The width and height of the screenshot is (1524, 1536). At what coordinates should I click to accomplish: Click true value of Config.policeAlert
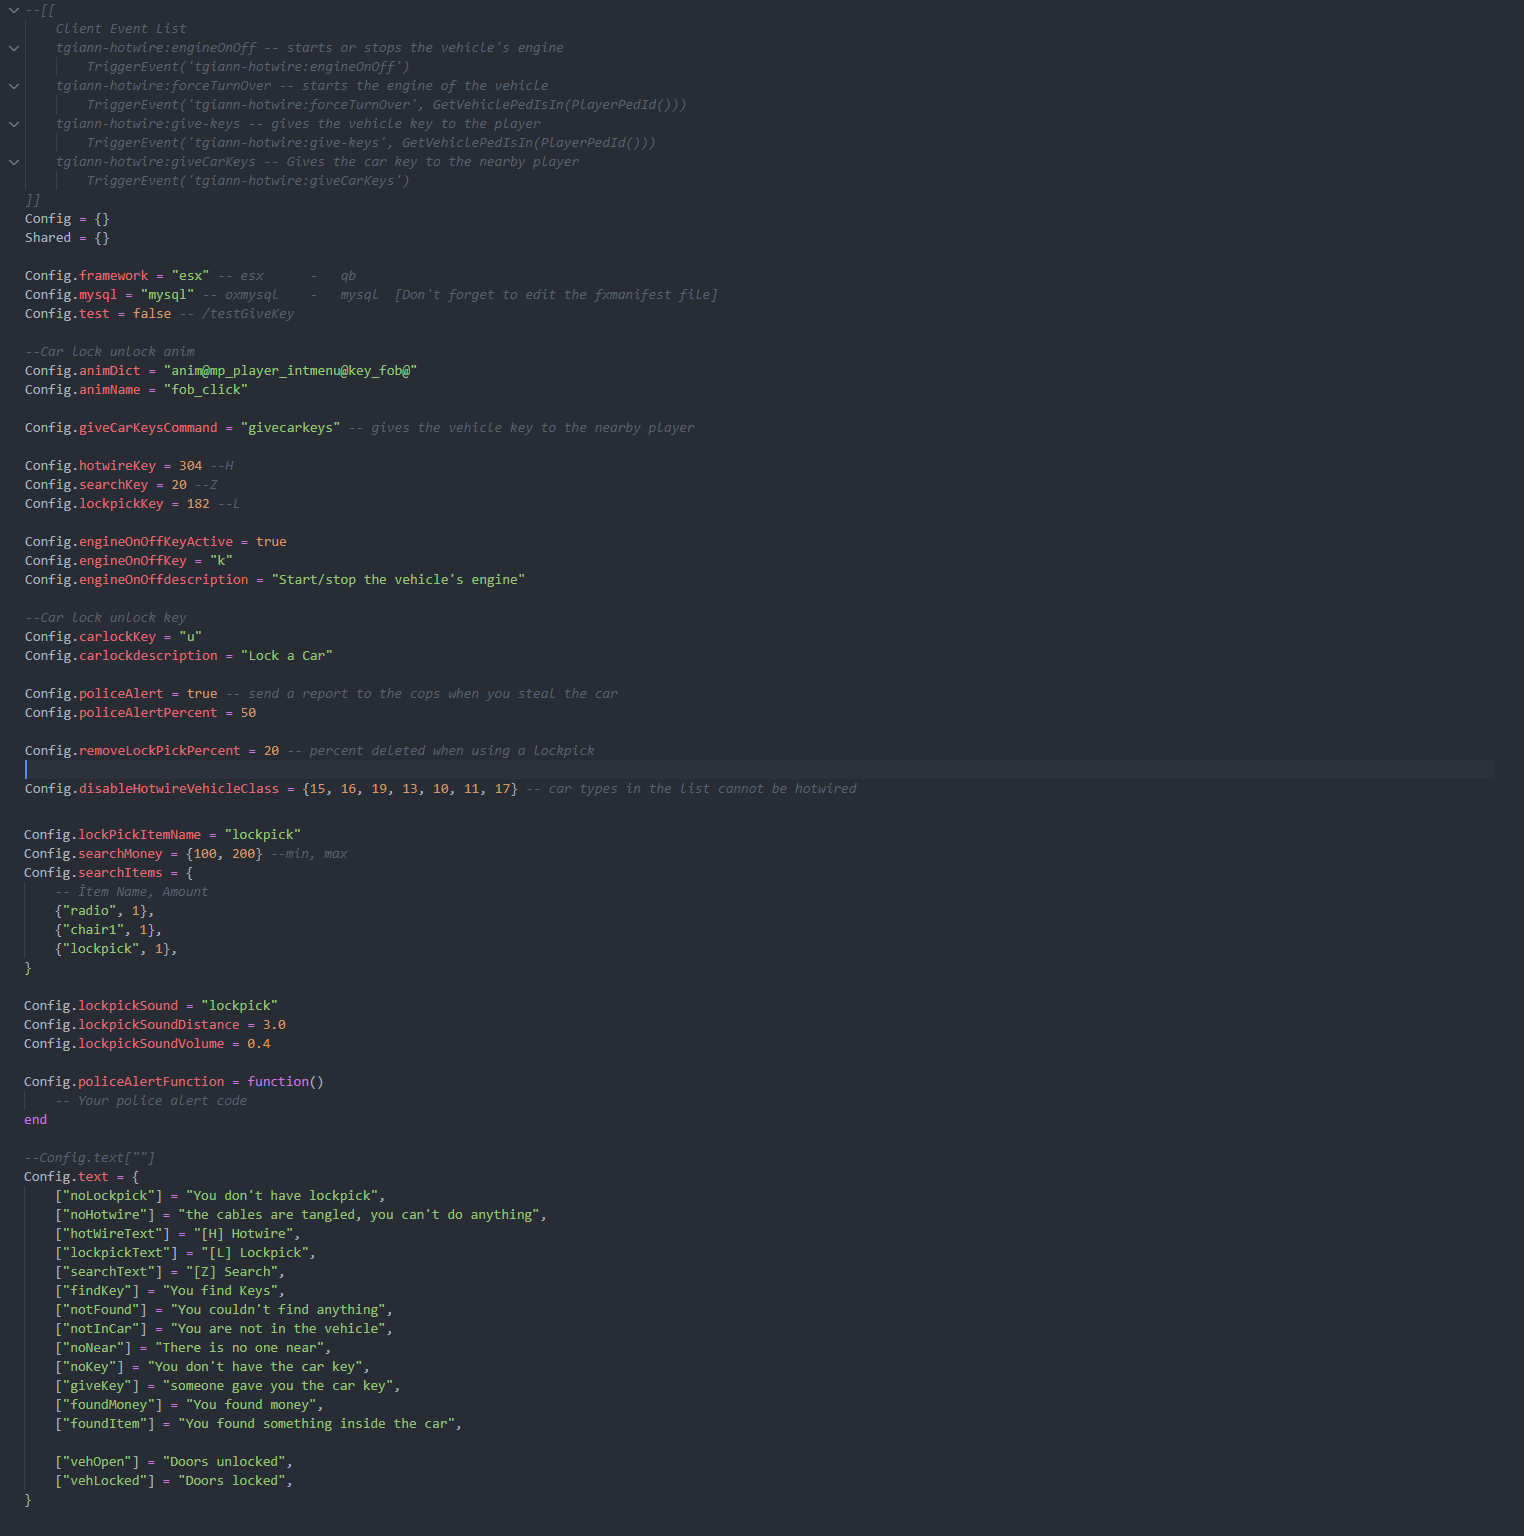click(x=202, y=694)
